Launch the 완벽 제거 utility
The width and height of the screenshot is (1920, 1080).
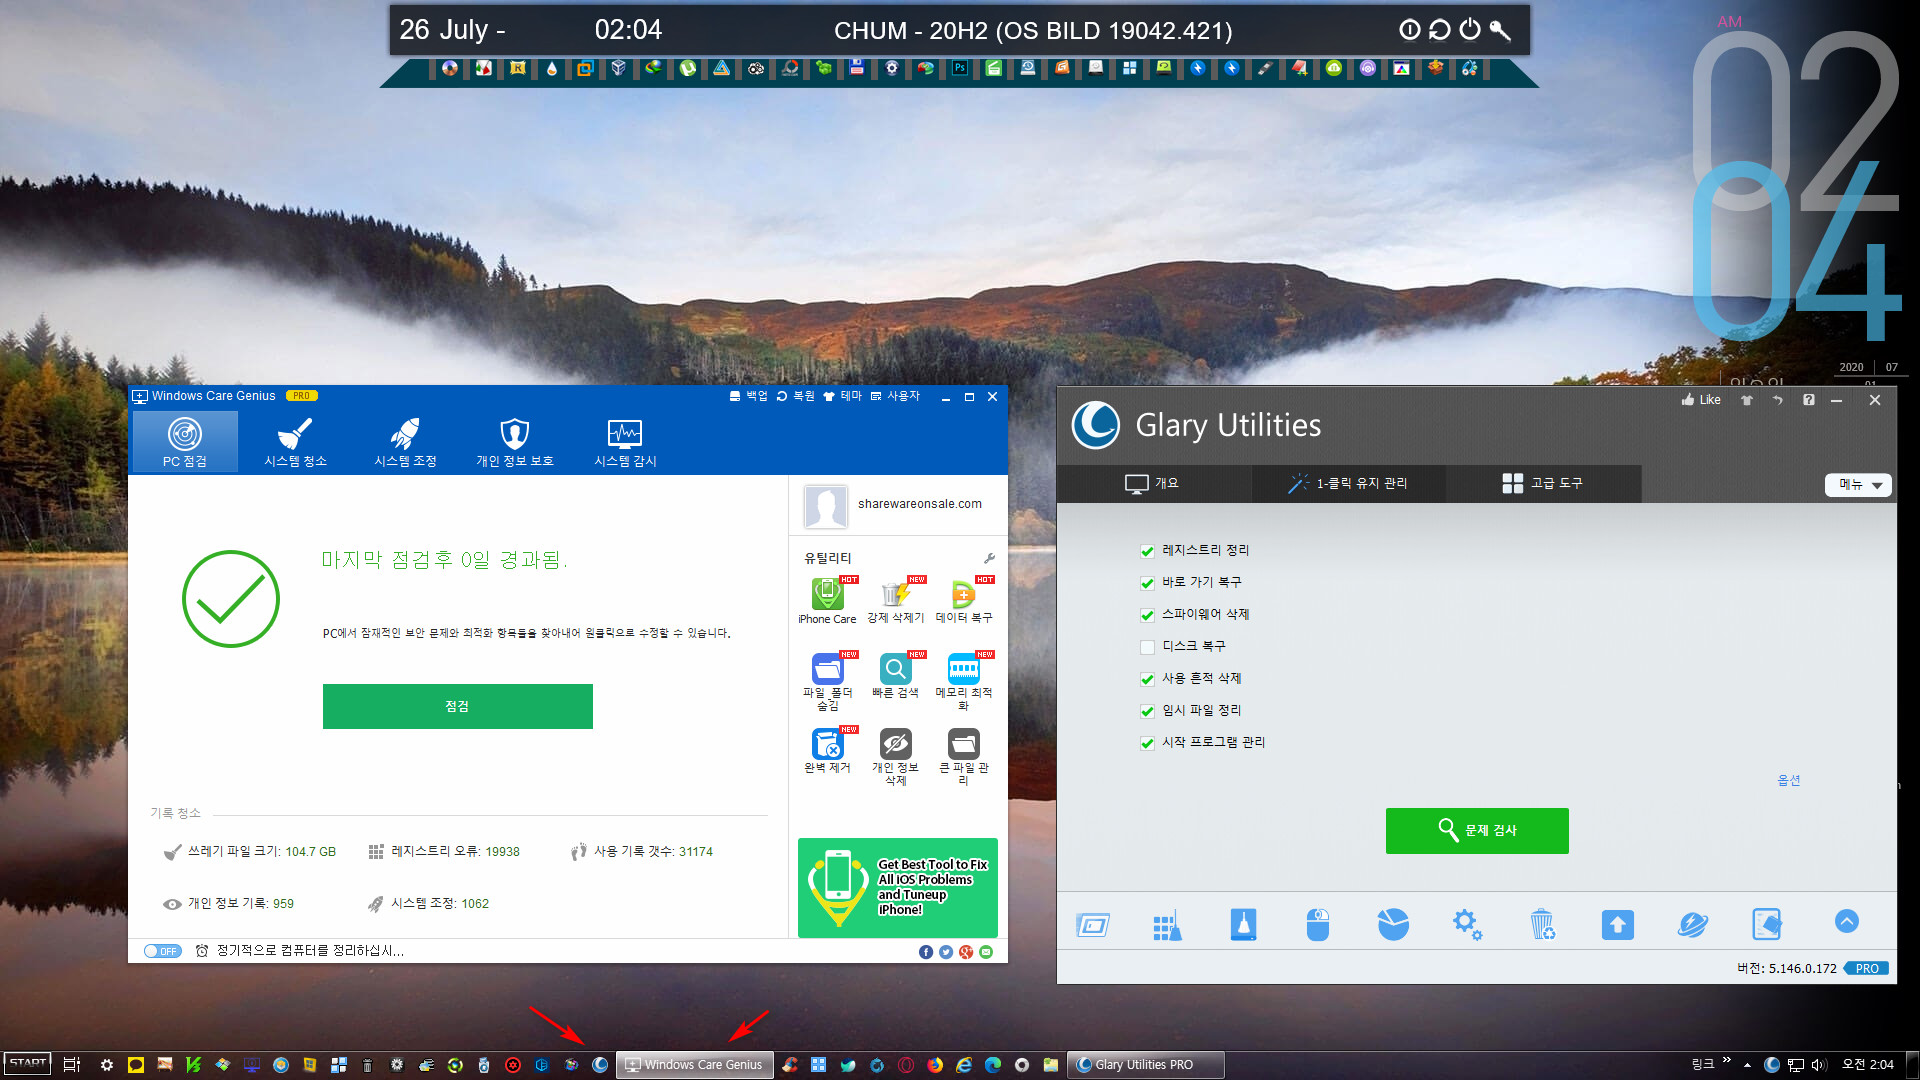[x=827, y=751]
